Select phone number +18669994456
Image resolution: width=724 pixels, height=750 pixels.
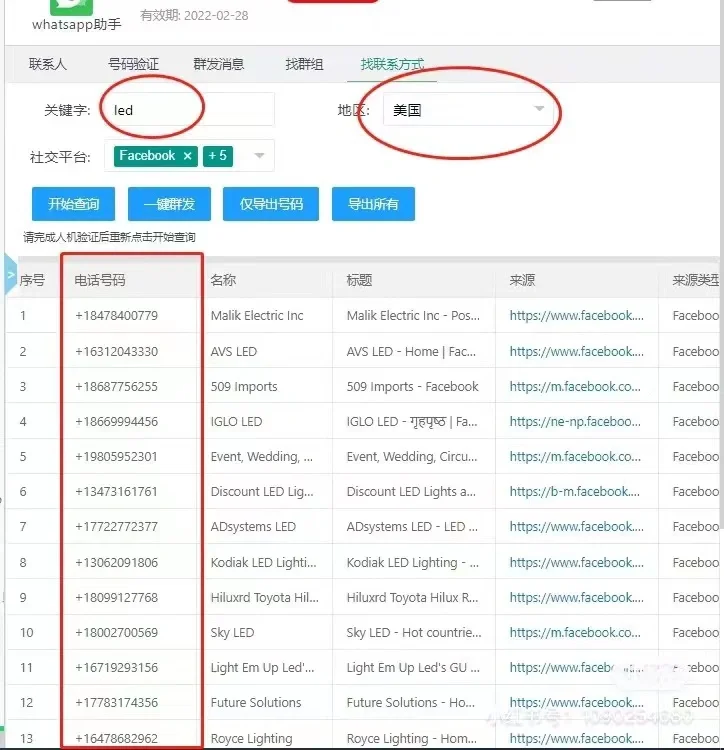(x=116, y=421)
